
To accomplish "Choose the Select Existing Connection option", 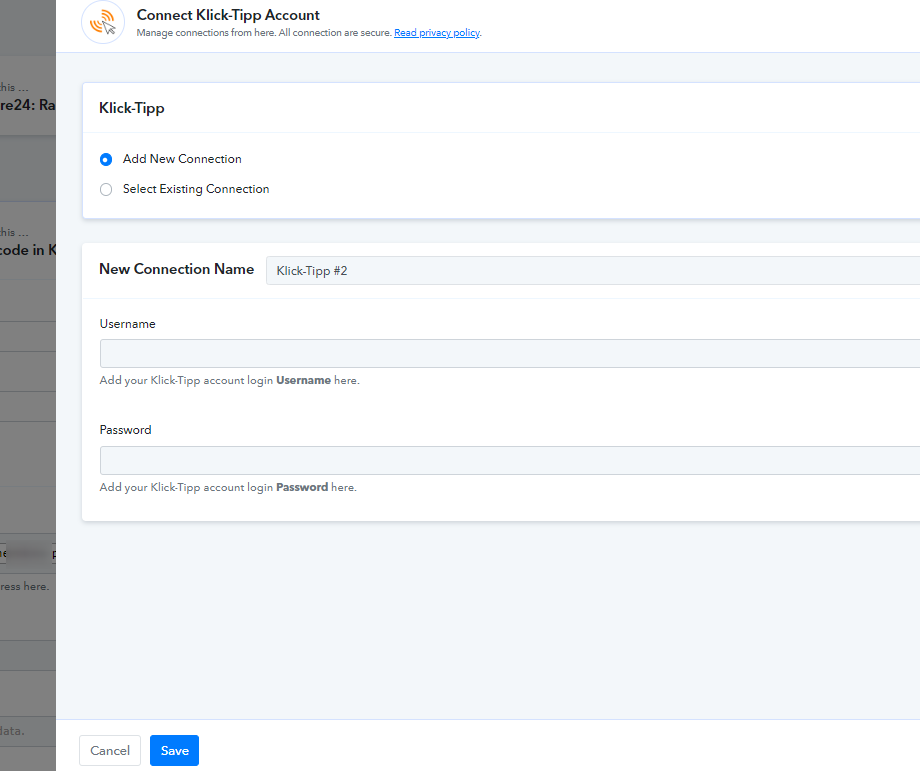I will (x=106, y=190).
